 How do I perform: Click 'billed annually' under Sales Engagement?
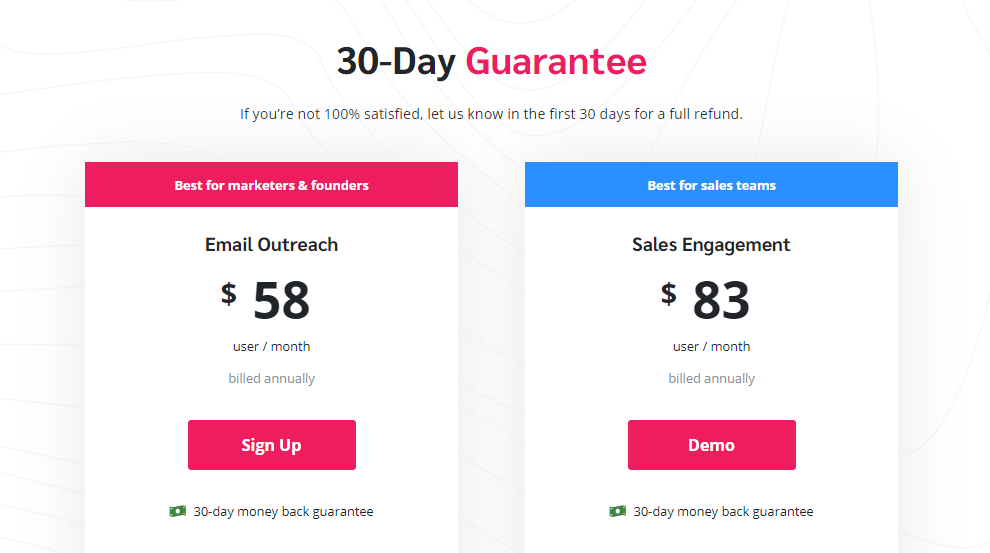click(x=712, y=378)
